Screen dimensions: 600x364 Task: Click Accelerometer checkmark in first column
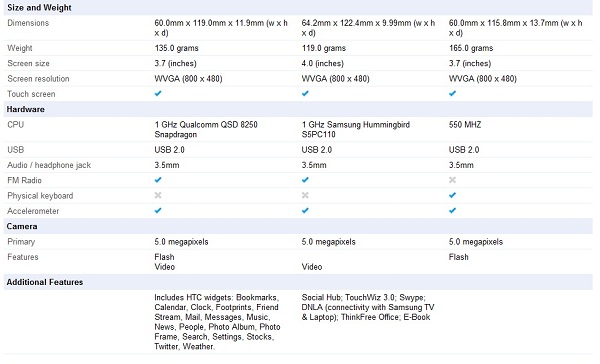click(x=158, y=211)
